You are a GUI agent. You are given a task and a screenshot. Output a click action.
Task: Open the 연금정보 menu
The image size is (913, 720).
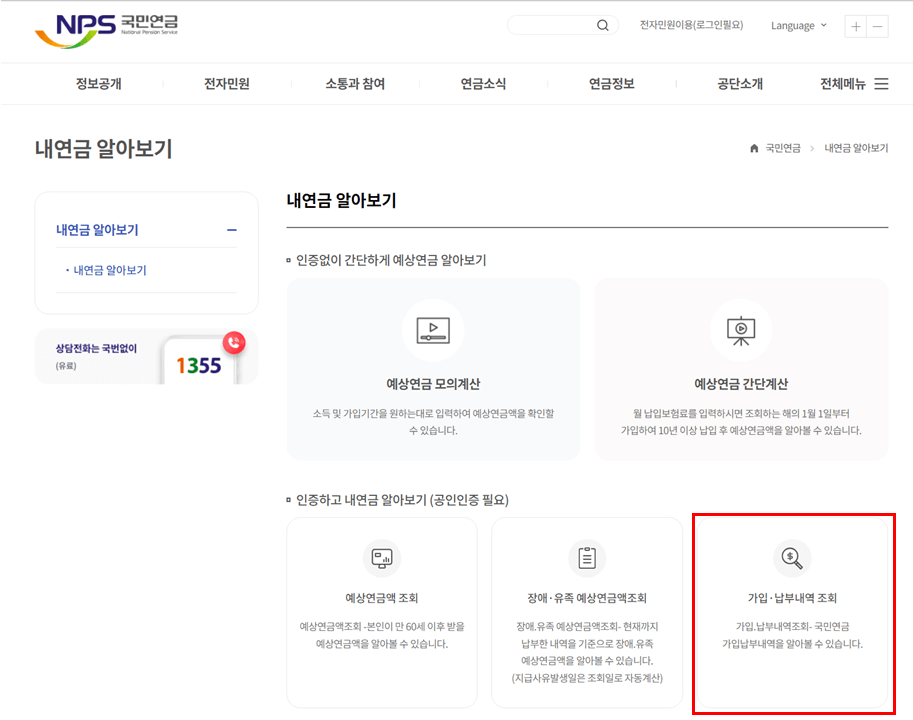(609, 84)
